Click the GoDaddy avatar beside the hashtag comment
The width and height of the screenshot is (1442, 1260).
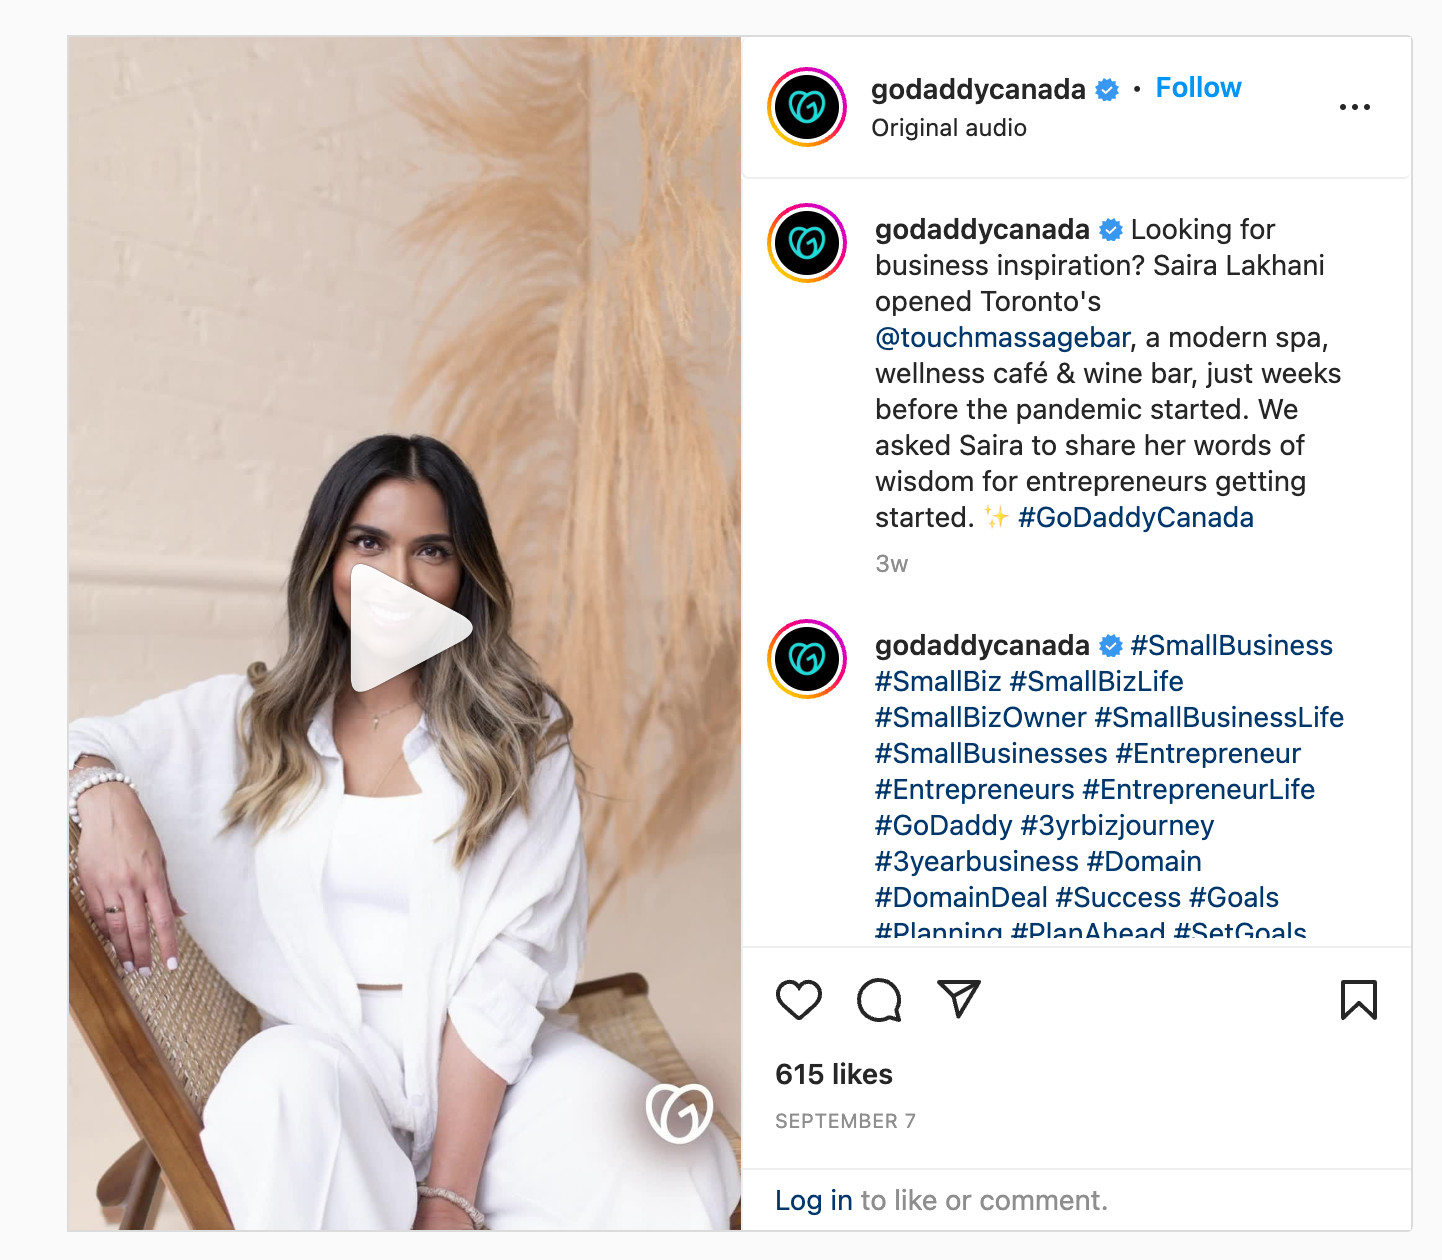[807, 659]
